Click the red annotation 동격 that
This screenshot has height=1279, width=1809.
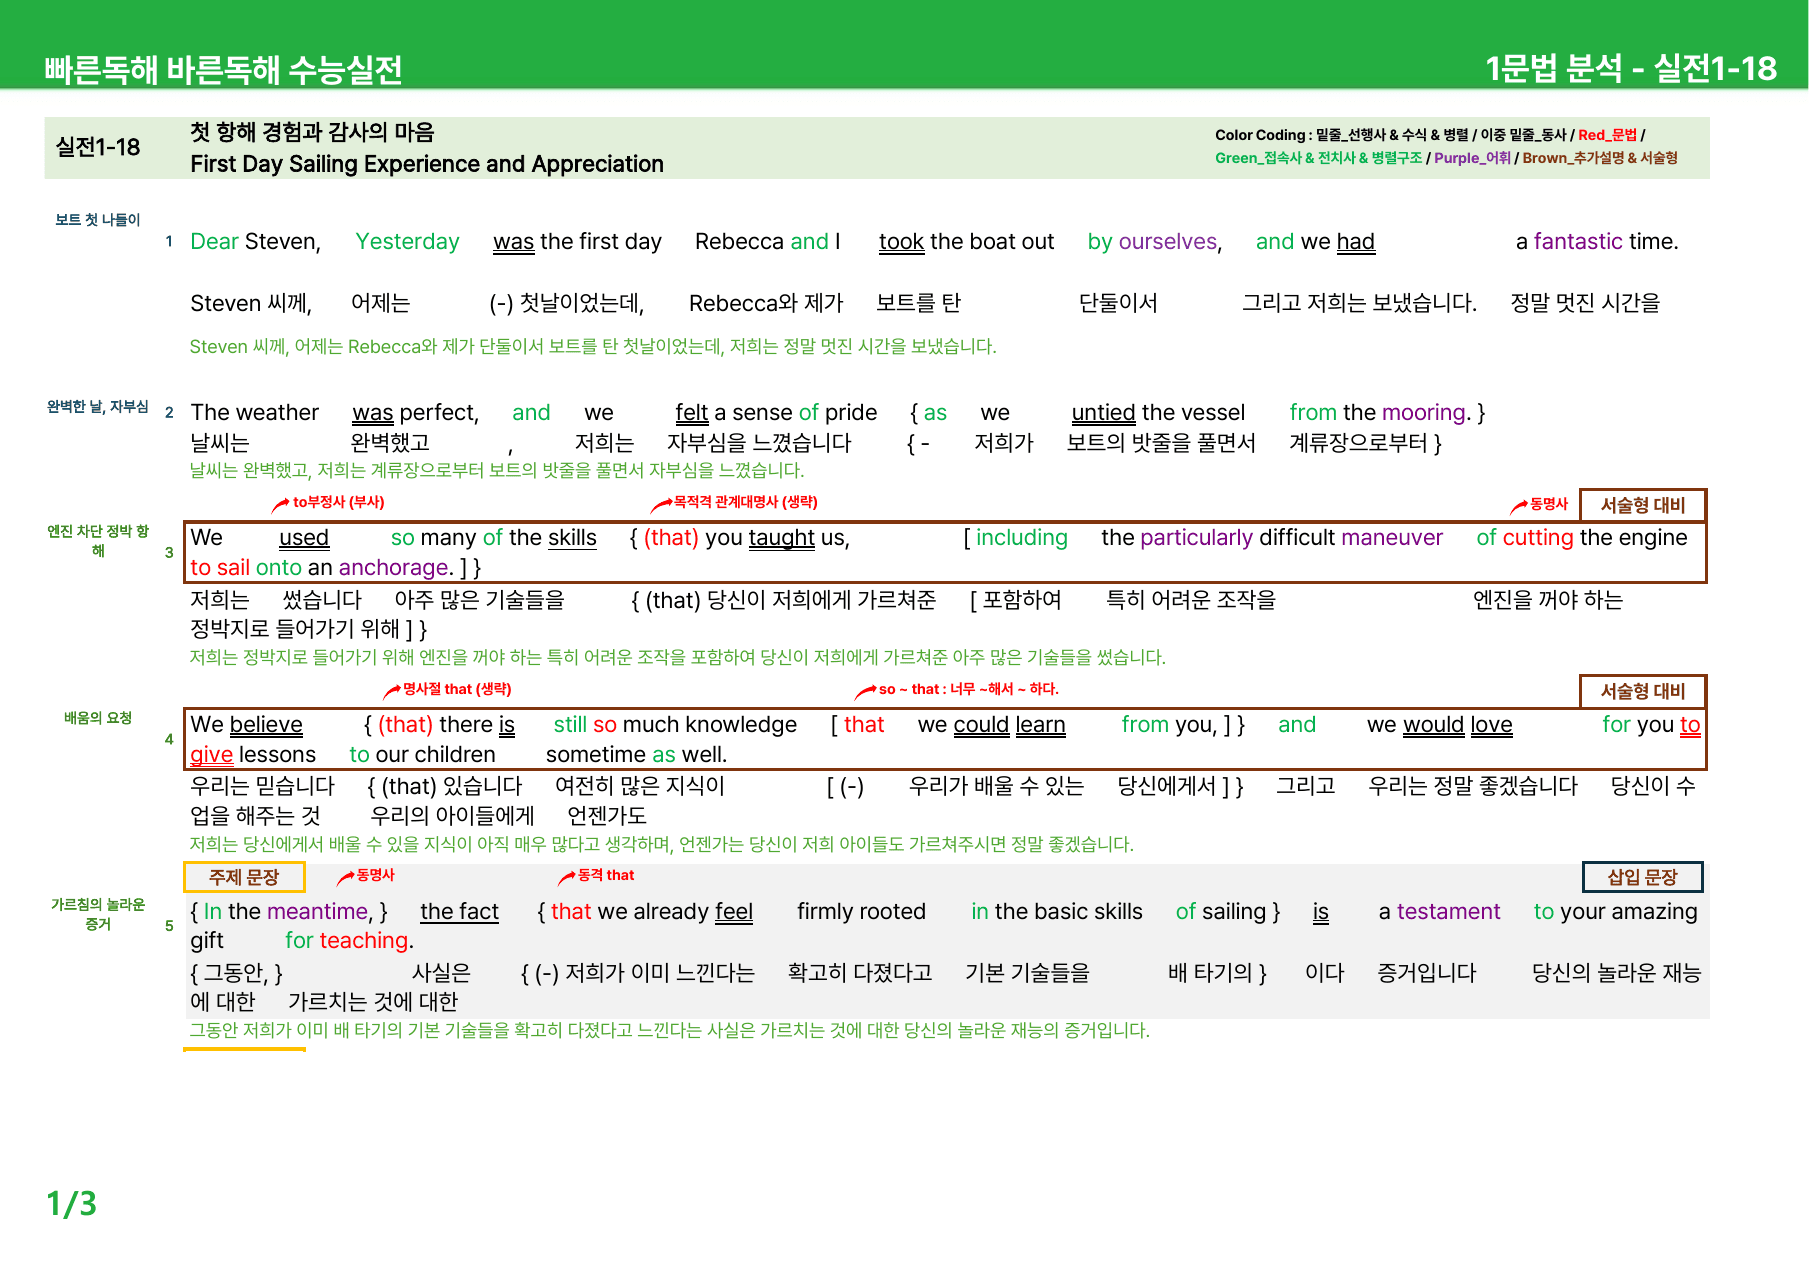[x=606, y=875]
